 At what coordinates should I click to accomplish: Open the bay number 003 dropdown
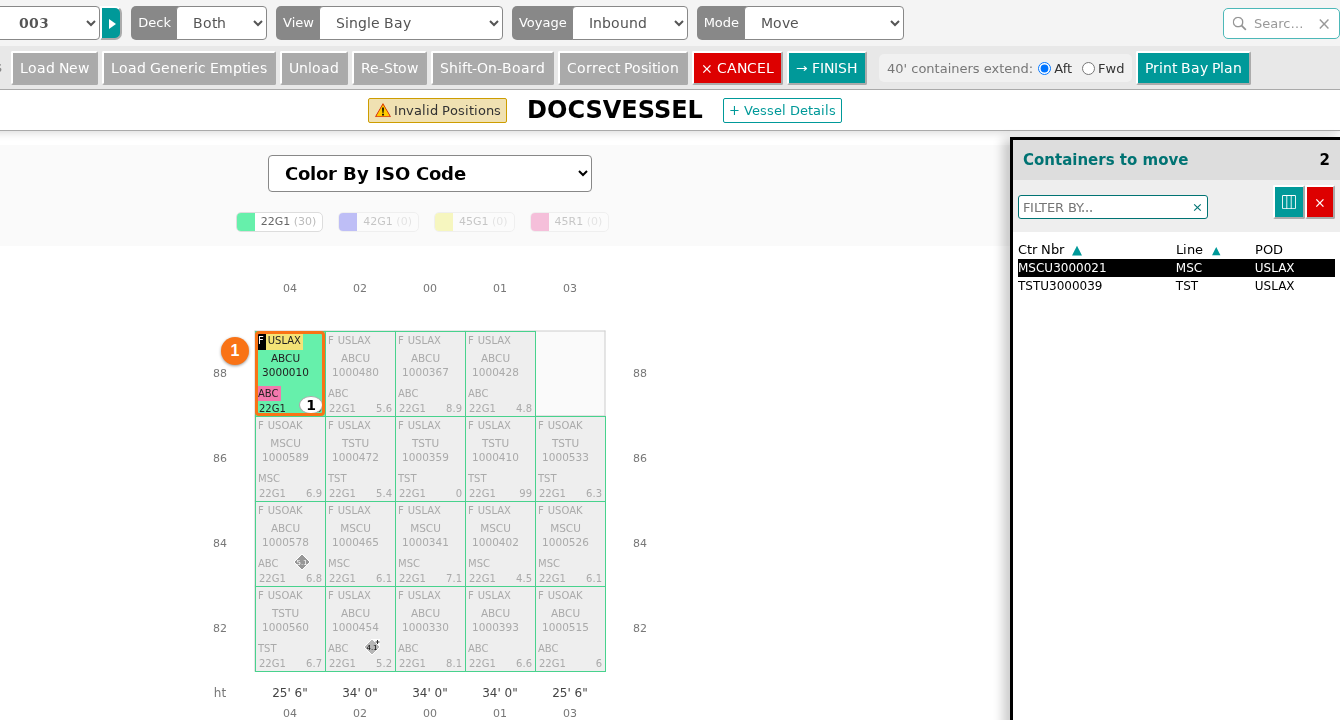(50, 23)
